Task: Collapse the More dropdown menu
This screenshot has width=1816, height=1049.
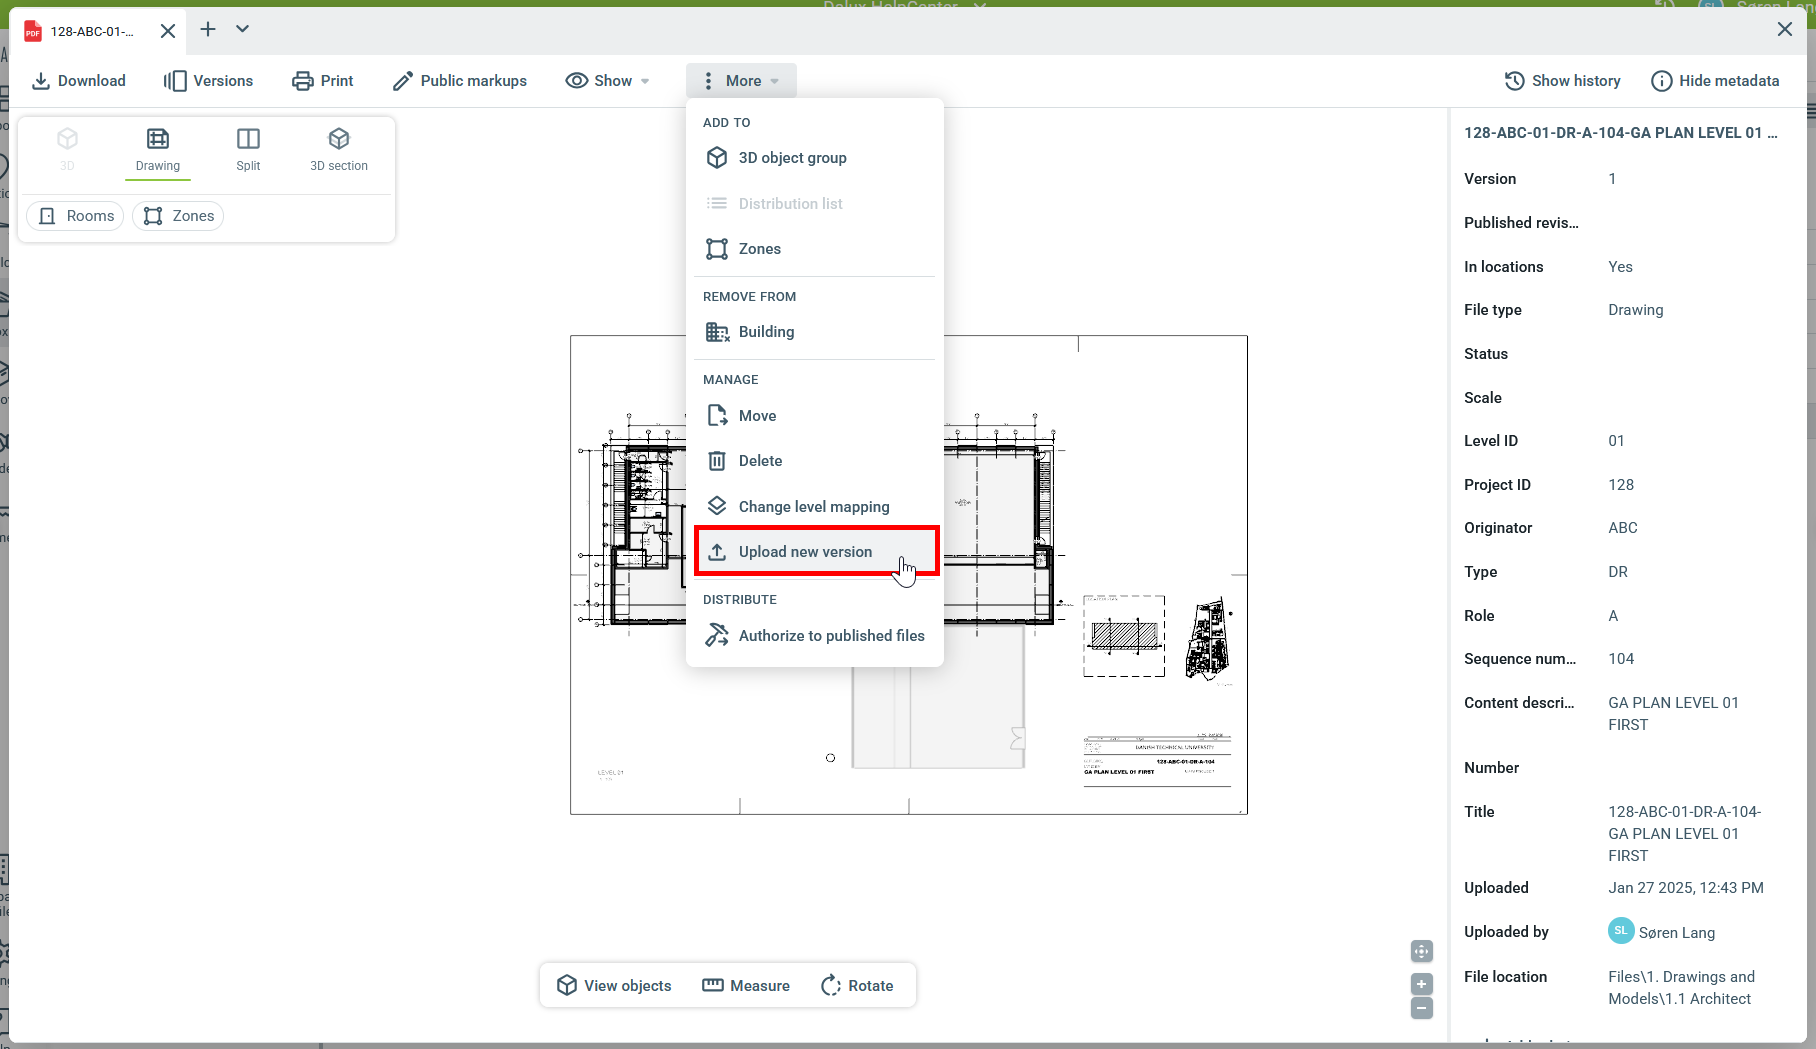Action: (x=741, y=81)
